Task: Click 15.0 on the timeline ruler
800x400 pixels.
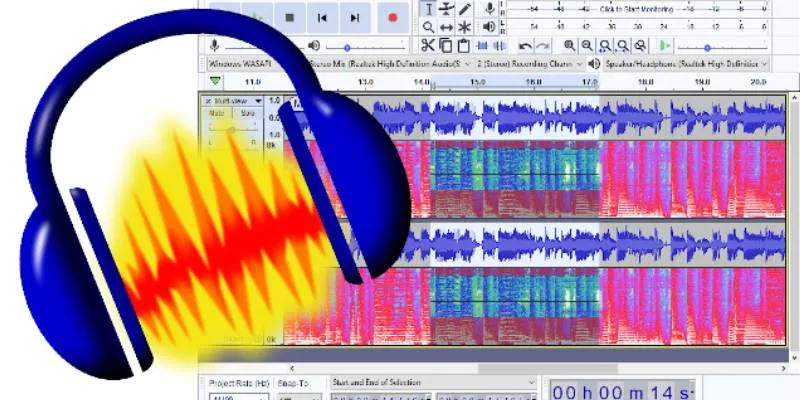Action: click(477, 82)
